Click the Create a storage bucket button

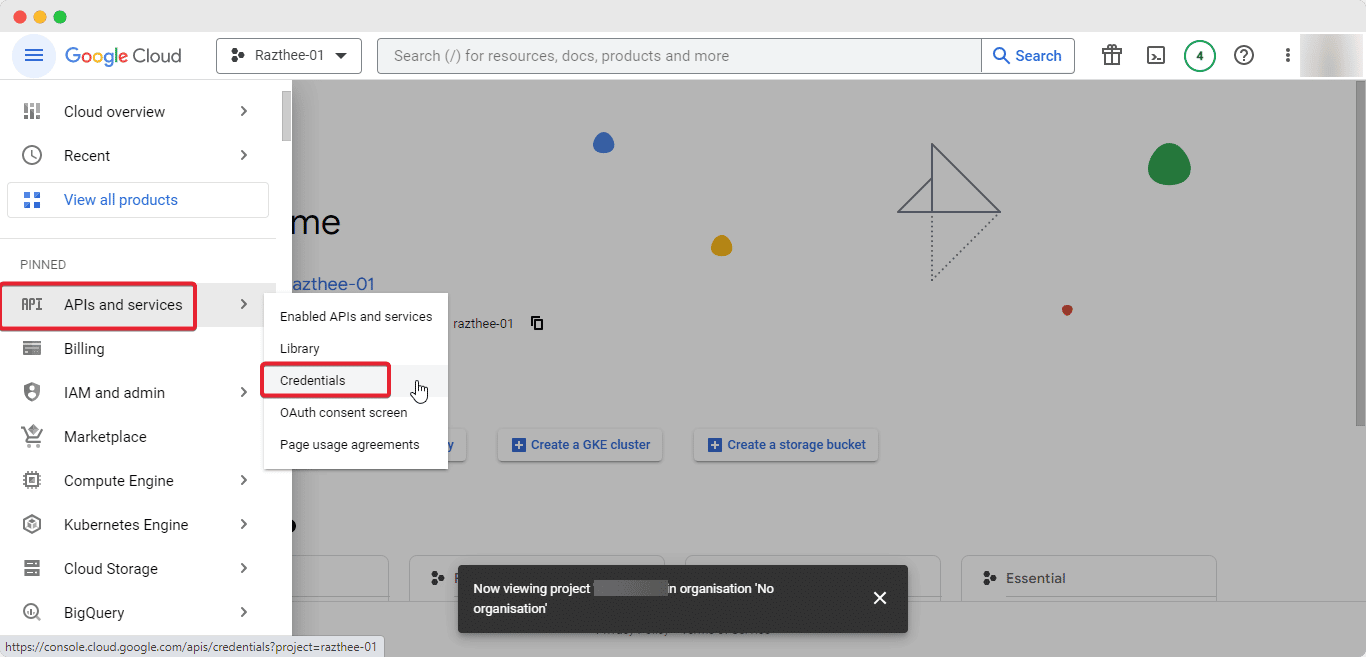[x=785, y=444]
